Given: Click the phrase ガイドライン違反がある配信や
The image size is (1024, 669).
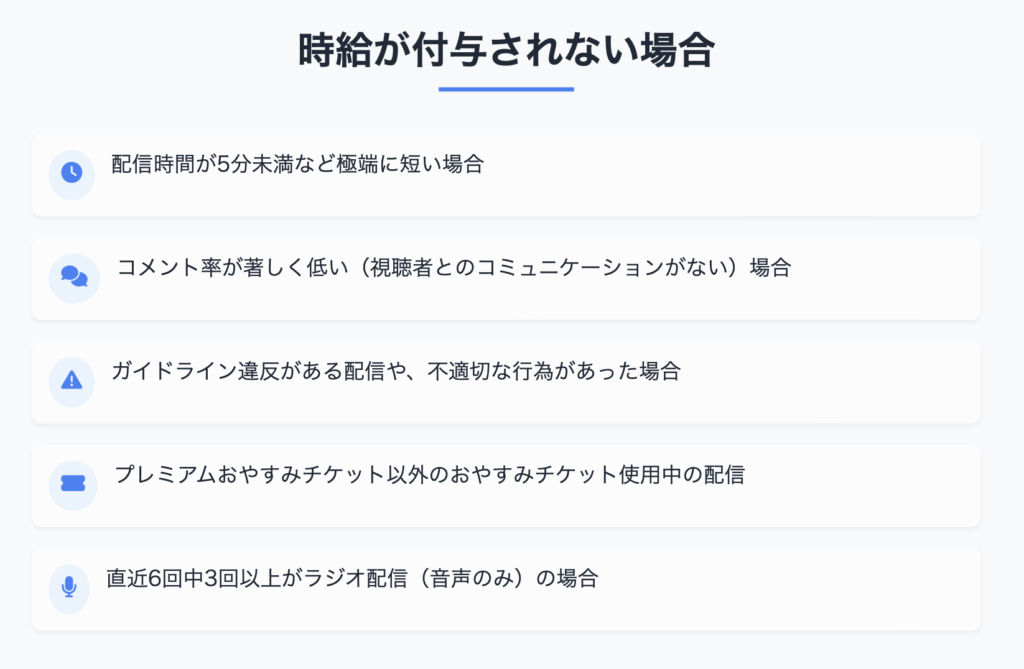Looking at the screenshot, I should pos(260,371).
